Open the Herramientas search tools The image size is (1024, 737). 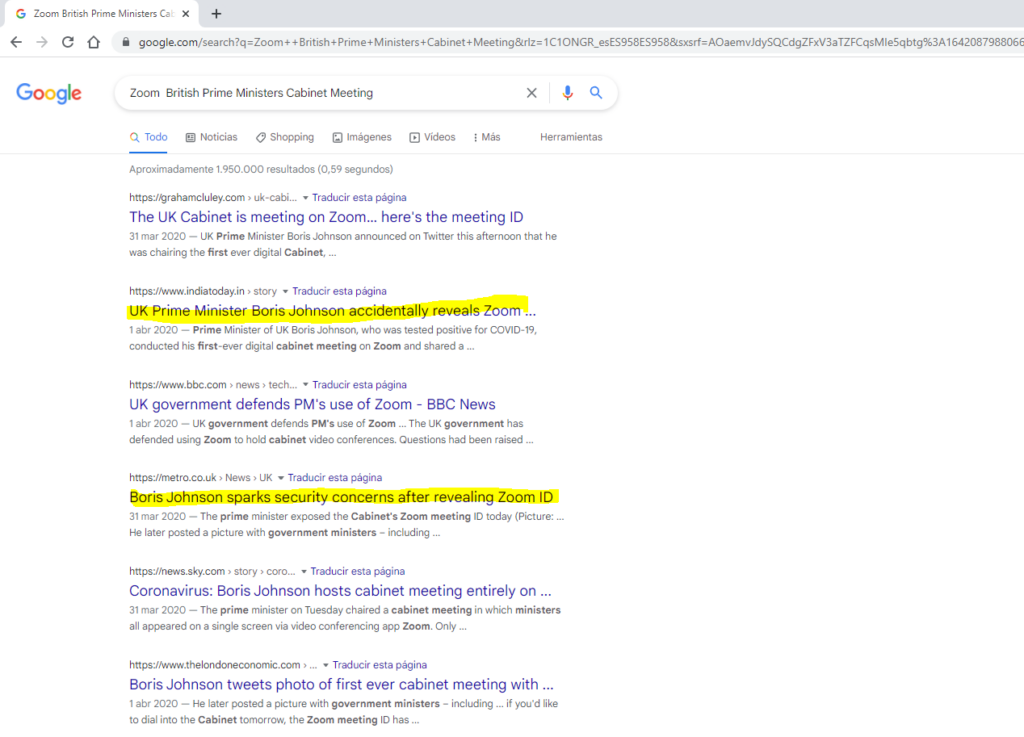tap(571, 137)
